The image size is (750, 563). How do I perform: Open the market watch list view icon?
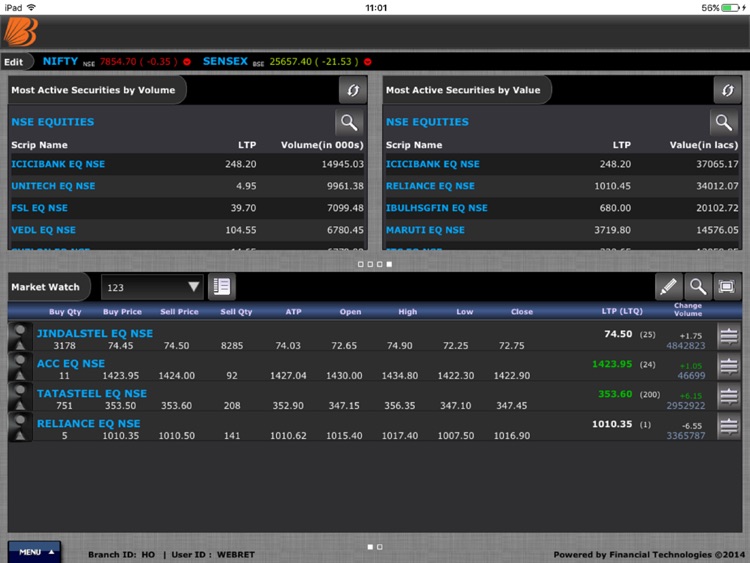[x=221, y=287]
